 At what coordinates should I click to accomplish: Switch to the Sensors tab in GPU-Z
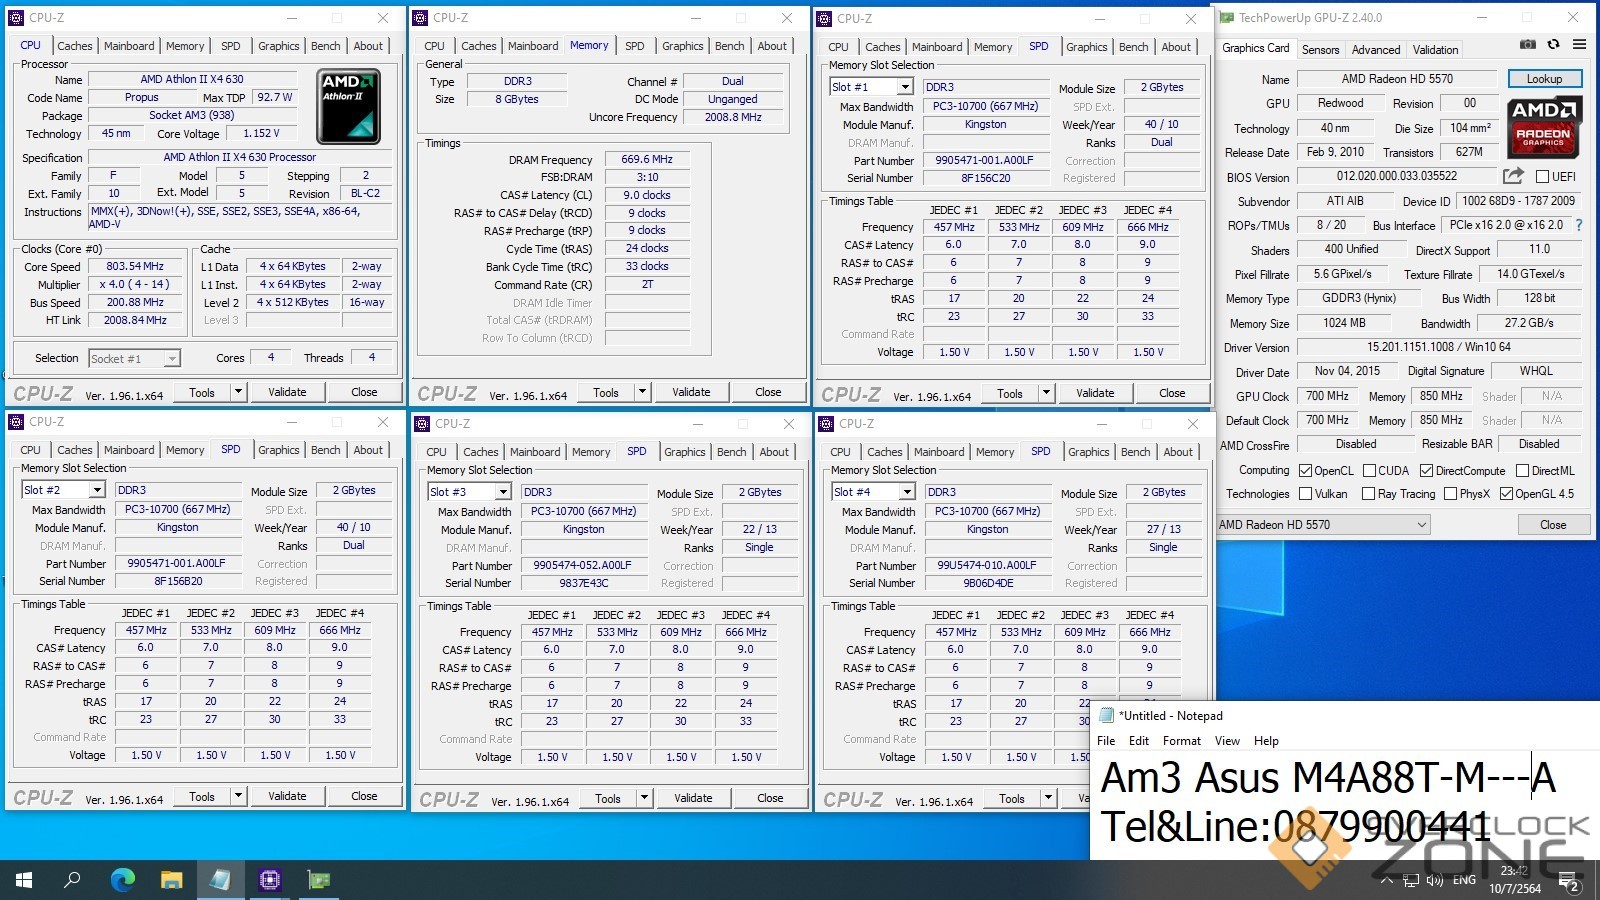click(x=1320, y=49)
